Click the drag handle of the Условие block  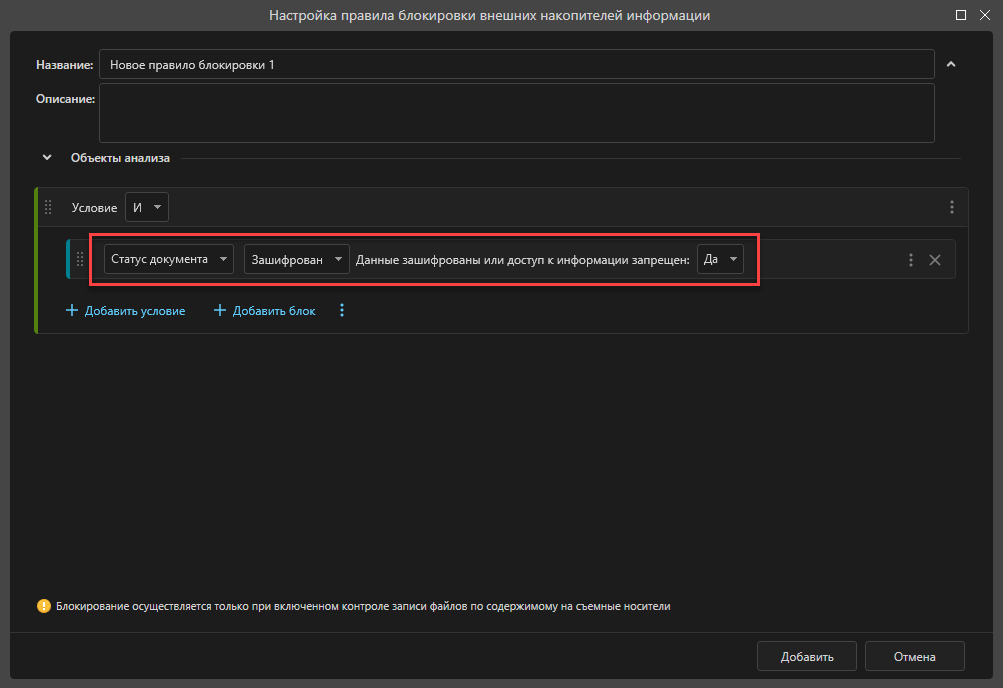point(48,207)
